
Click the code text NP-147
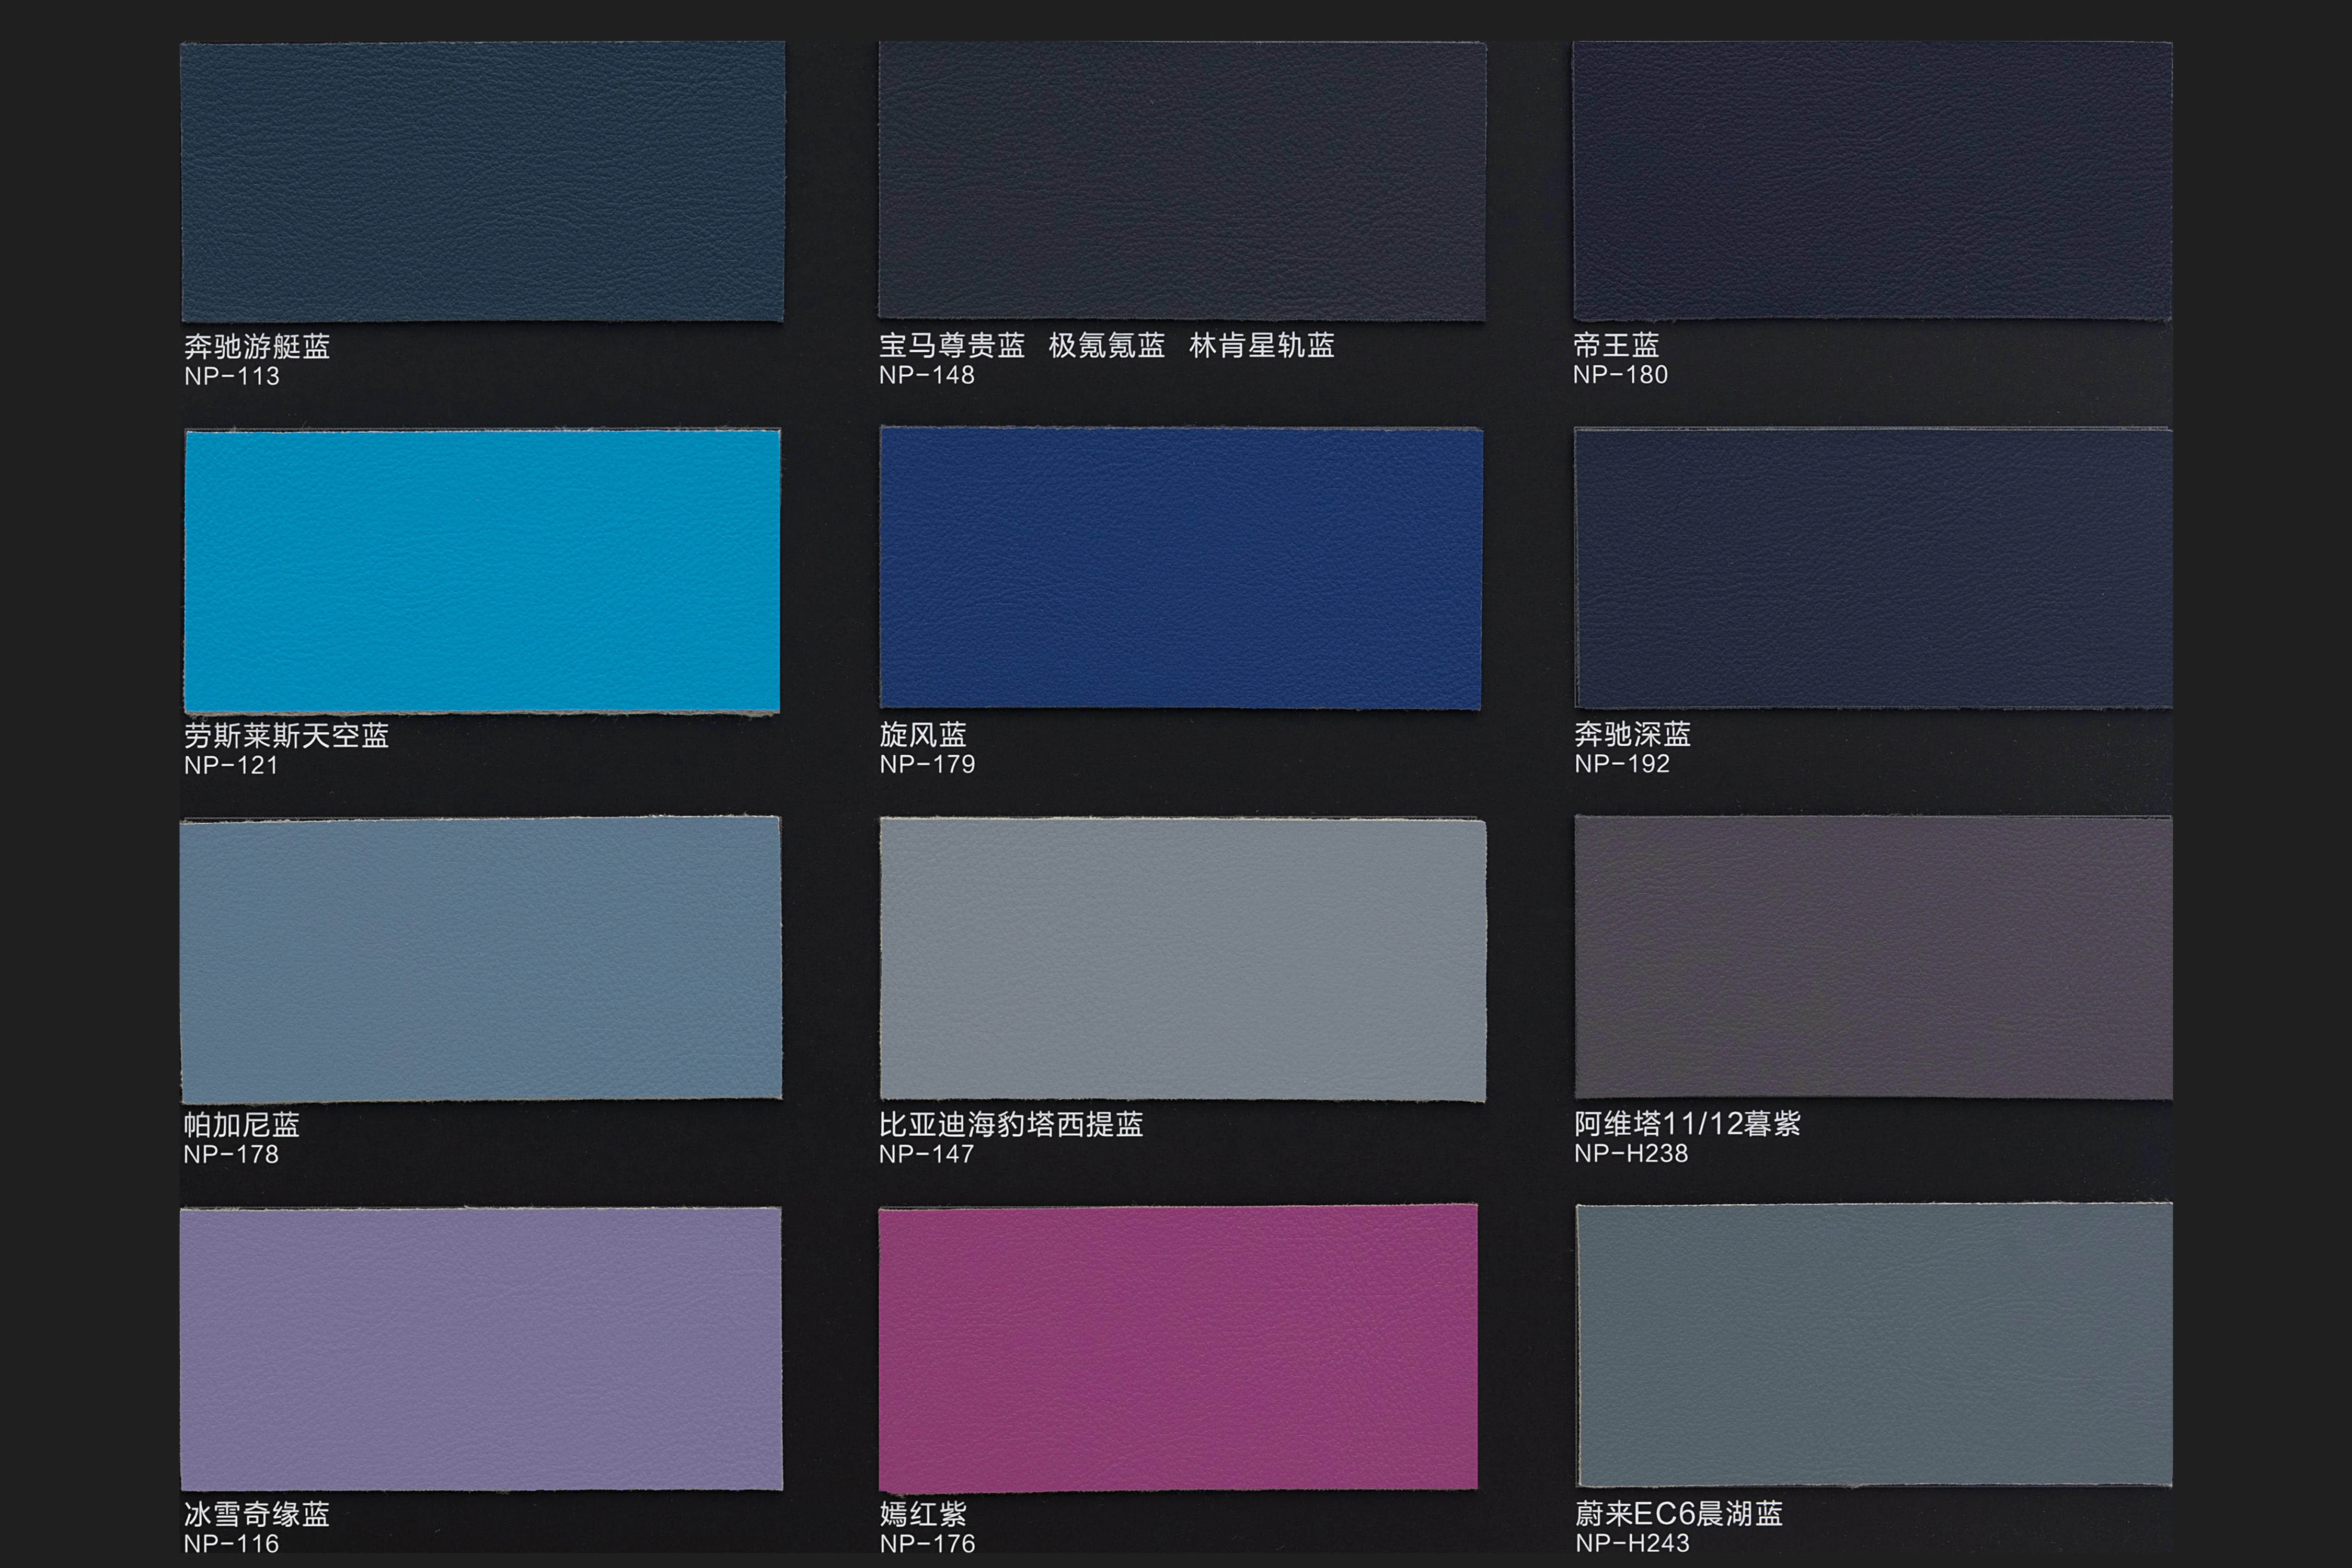(926, 1155)
